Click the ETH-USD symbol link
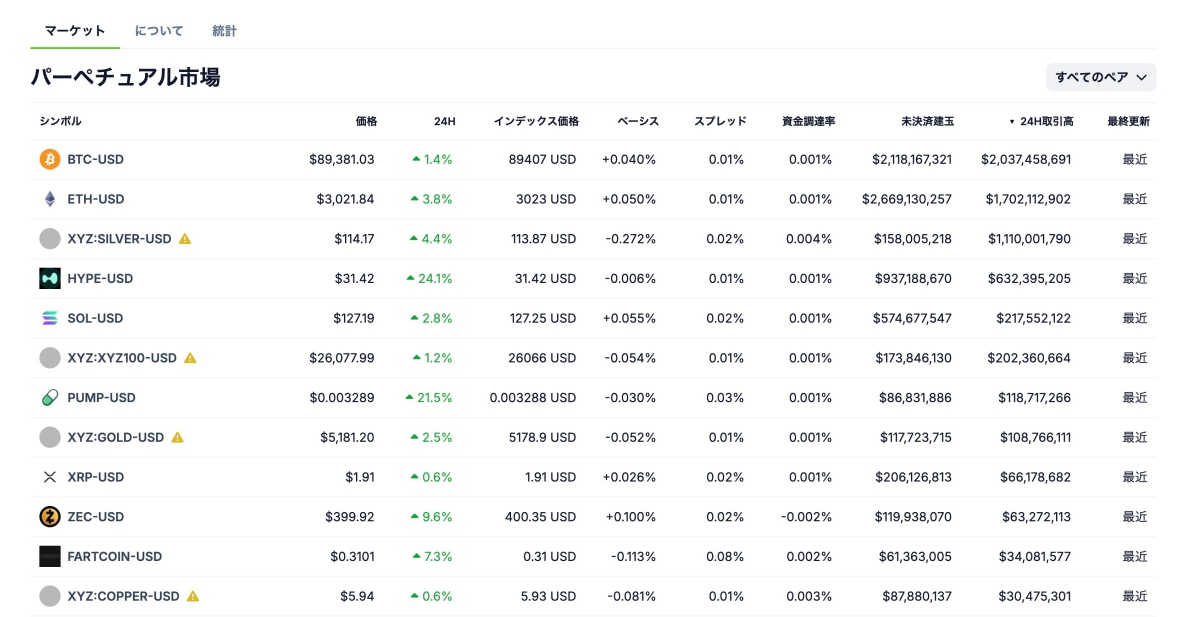This screenshot has width=1200, height=617. coord(97,199)
